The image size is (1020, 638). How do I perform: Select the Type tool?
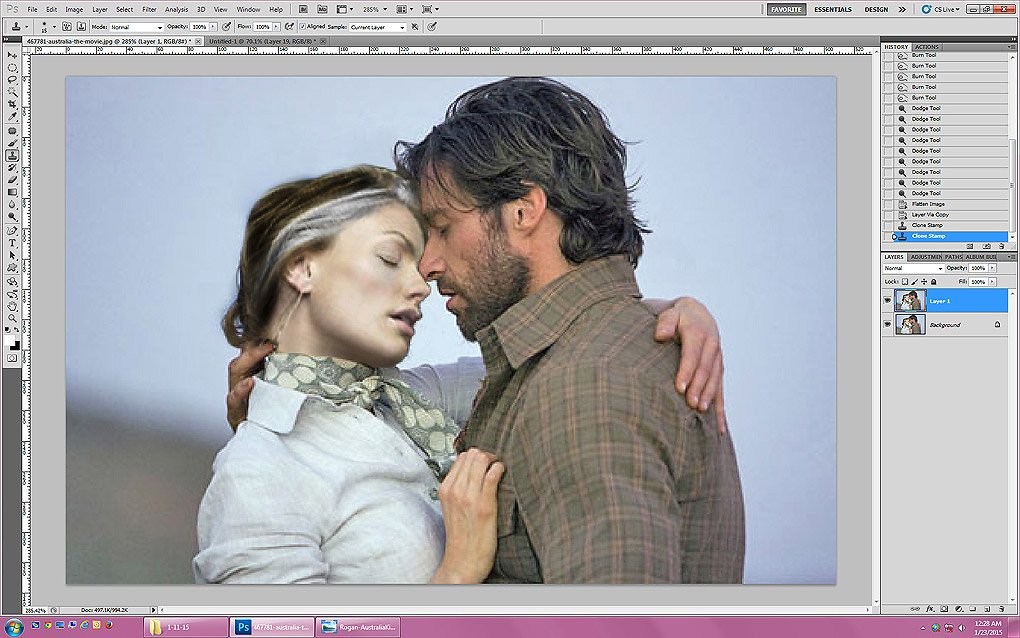(12, 243)
